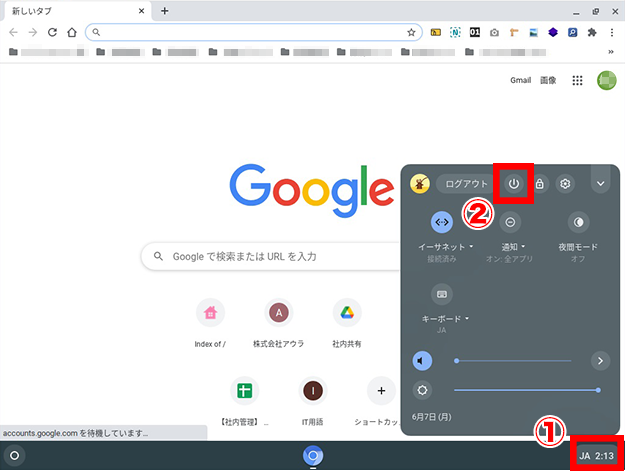Screen dimensions: 625x471
Task: Click the orange signpost extension icon
Action: coord(514,32)
